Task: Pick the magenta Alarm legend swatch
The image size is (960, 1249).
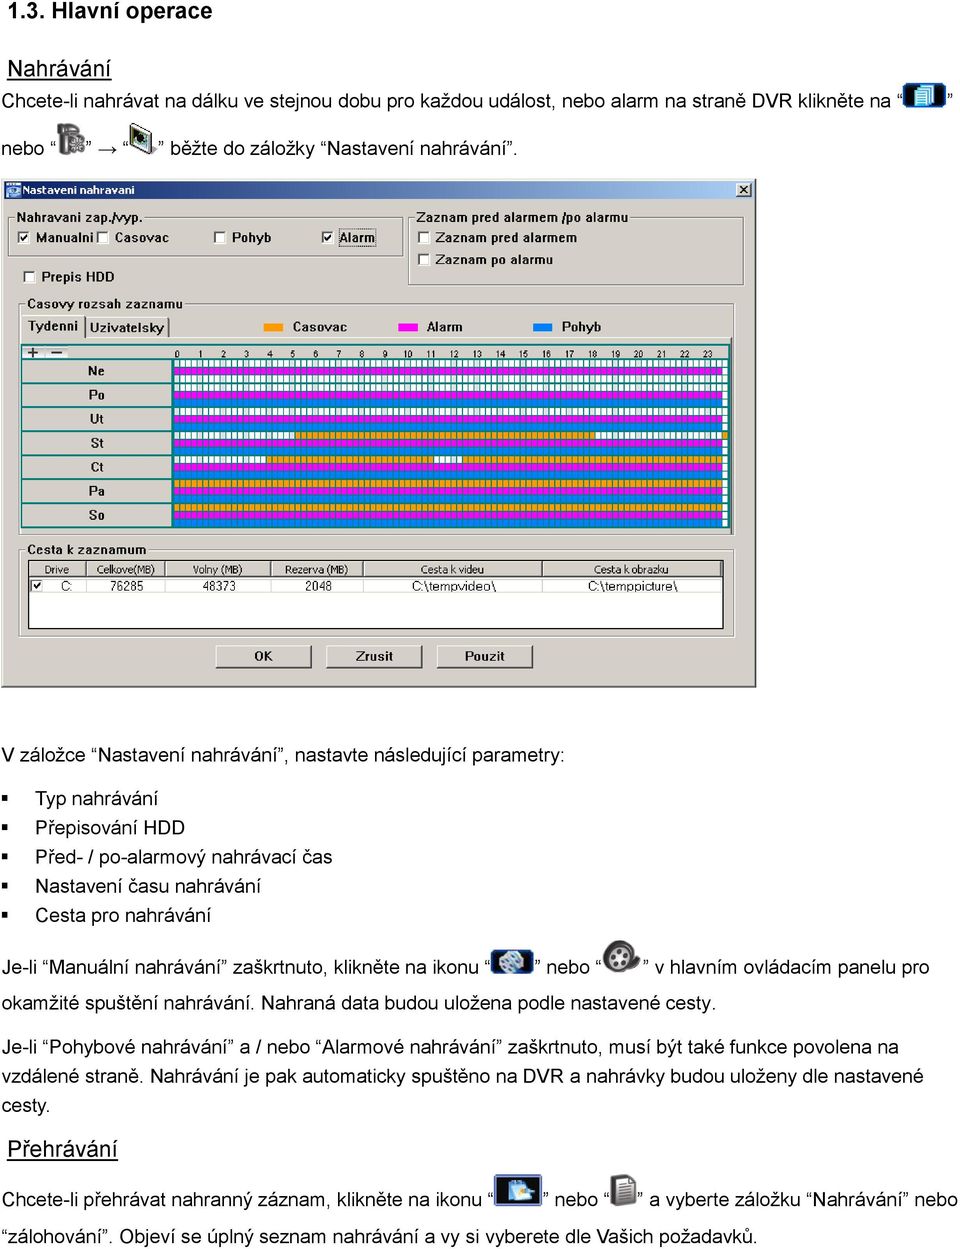Action: click(x=408, y=327)
